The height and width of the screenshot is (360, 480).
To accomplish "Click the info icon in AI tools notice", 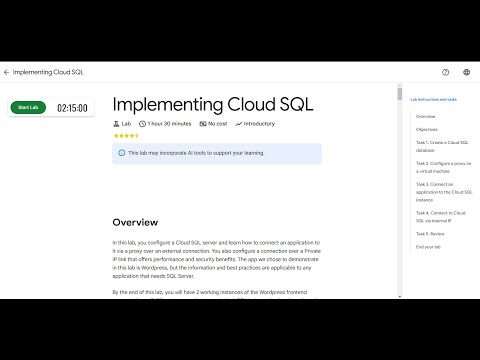I will tap(122, 153).
